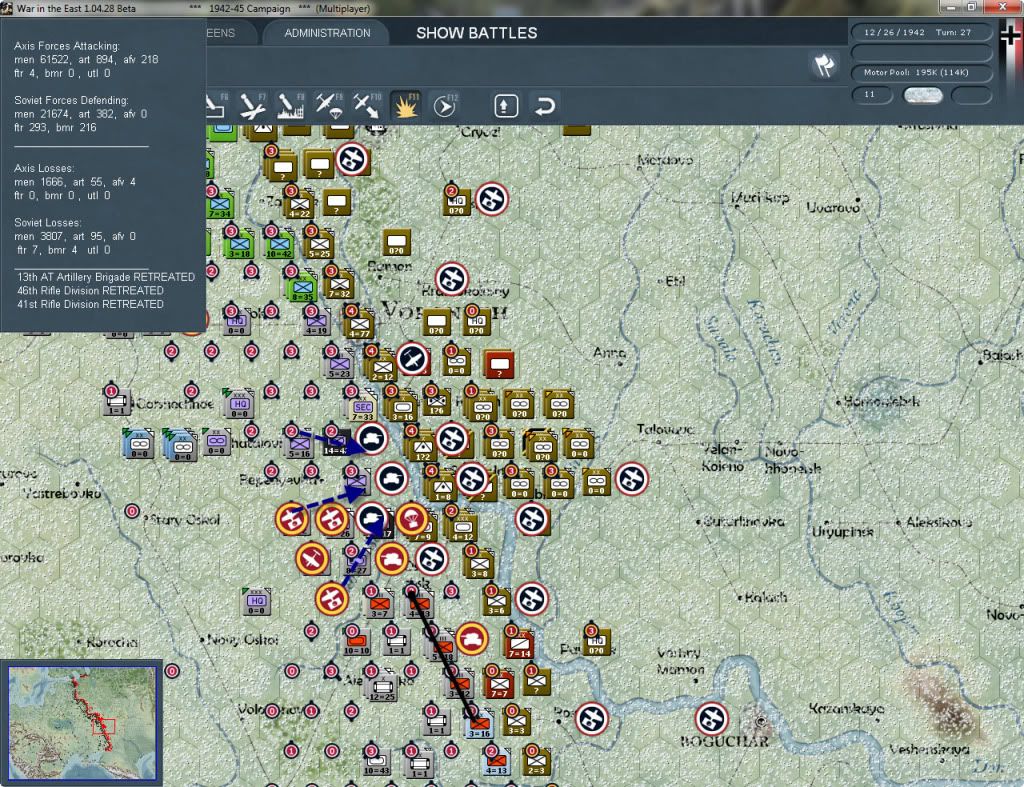Toggle the show battle sites F11 explosion icon
Image resolution: width=1024 pixels, height=787 pixels.
click(406, 106)
